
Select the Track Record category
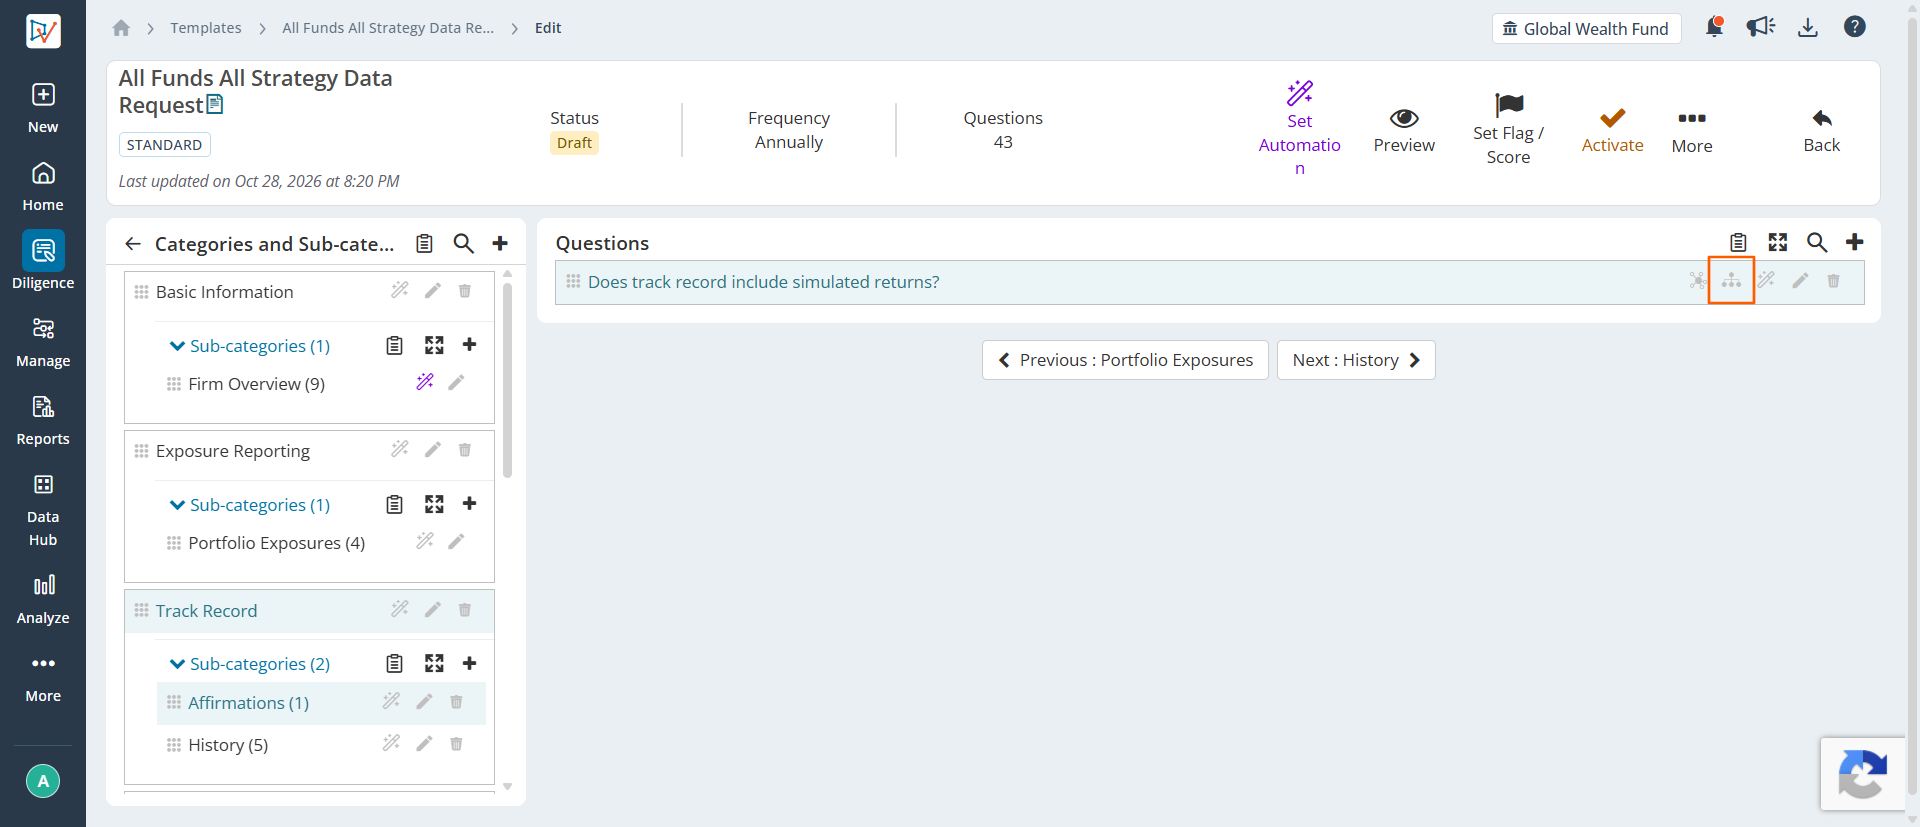pyautogui.click(x=206, y=611)
